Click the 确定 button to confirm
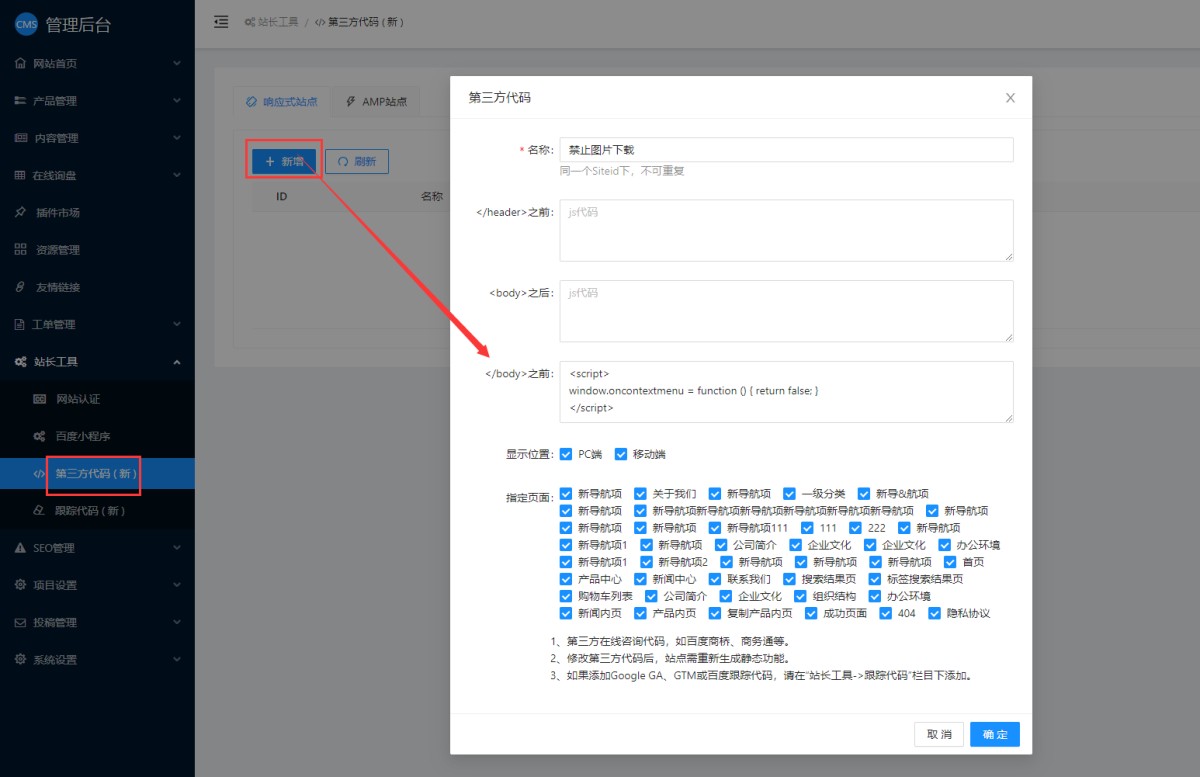 click(994, 734)
